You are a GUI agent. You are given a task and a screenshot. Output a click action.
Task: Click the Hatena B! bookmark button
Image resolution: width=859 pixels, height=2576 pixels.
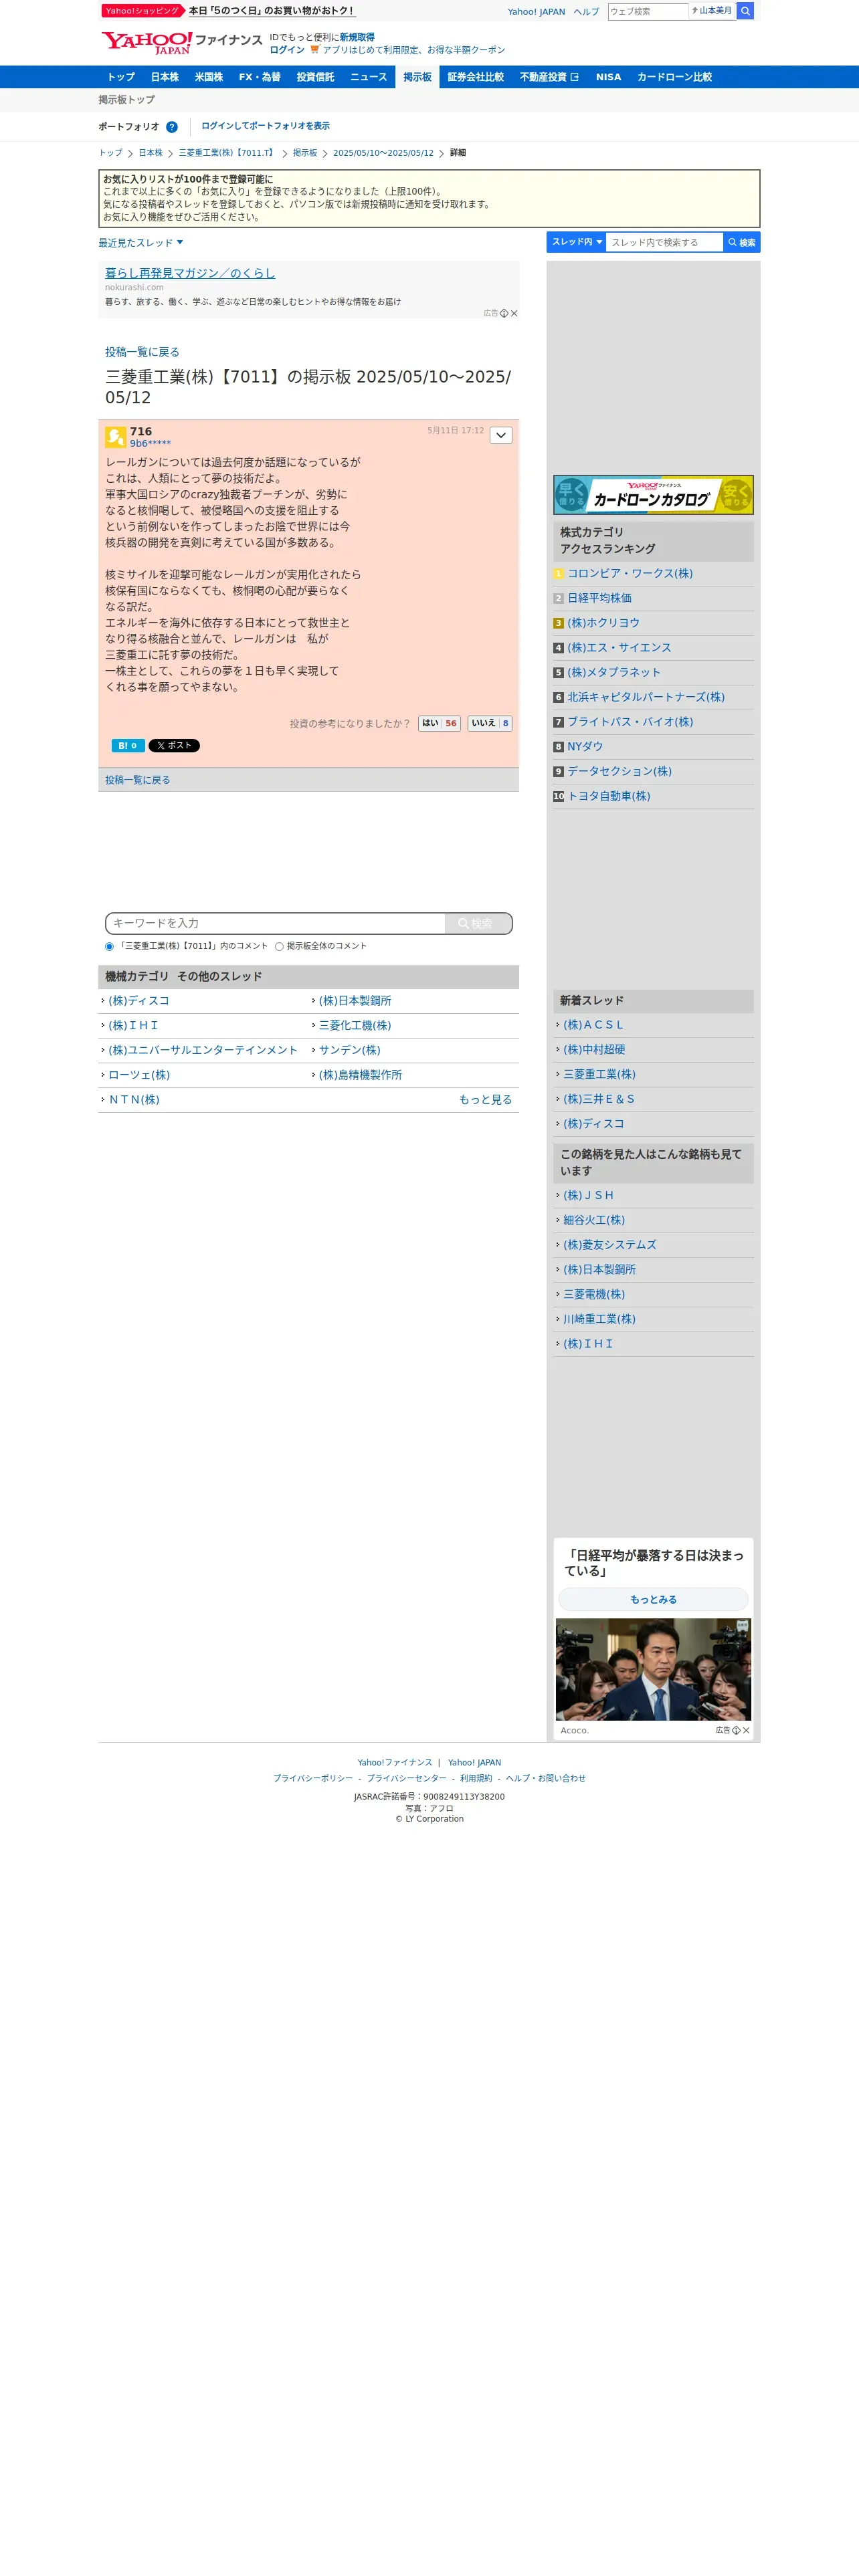tap(128, 745)
